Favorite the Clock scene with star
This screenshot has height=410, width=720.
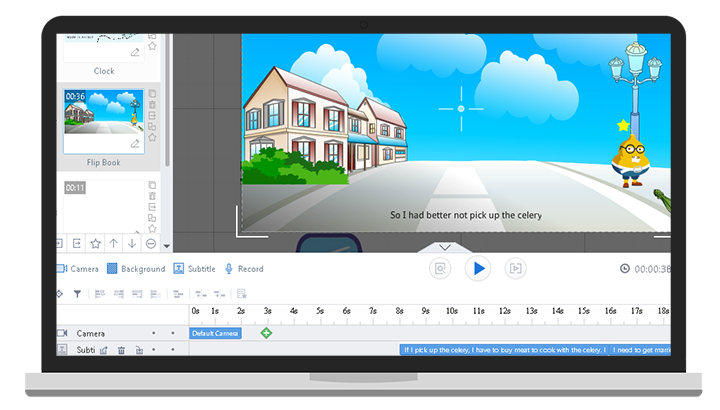click(x=152, y=46)
